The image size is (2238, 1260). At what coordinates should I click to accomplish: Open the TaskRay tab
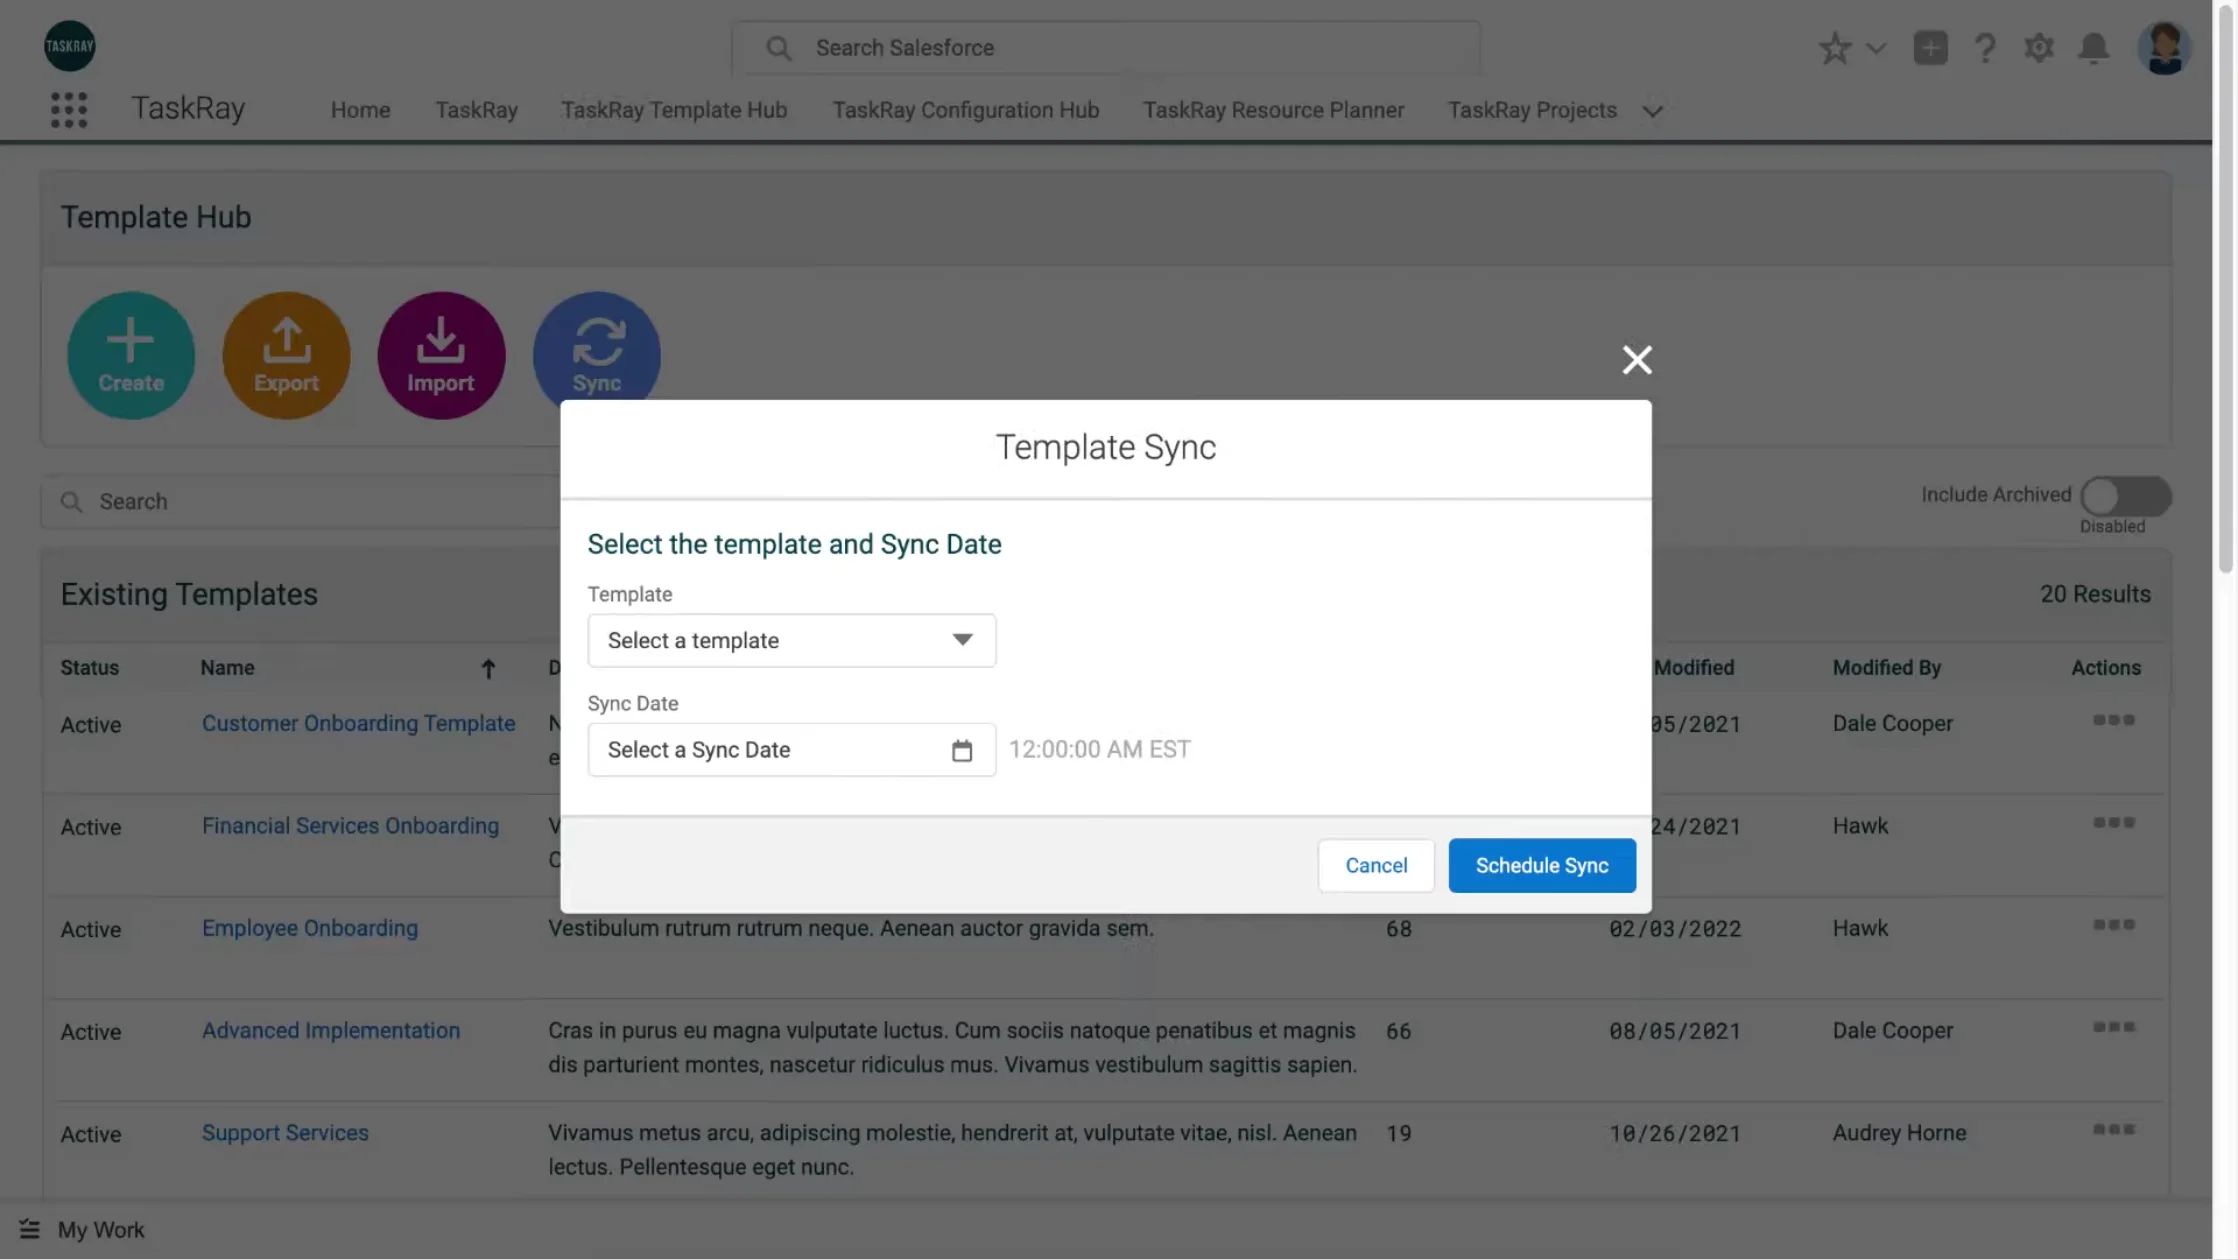point(476,110)
